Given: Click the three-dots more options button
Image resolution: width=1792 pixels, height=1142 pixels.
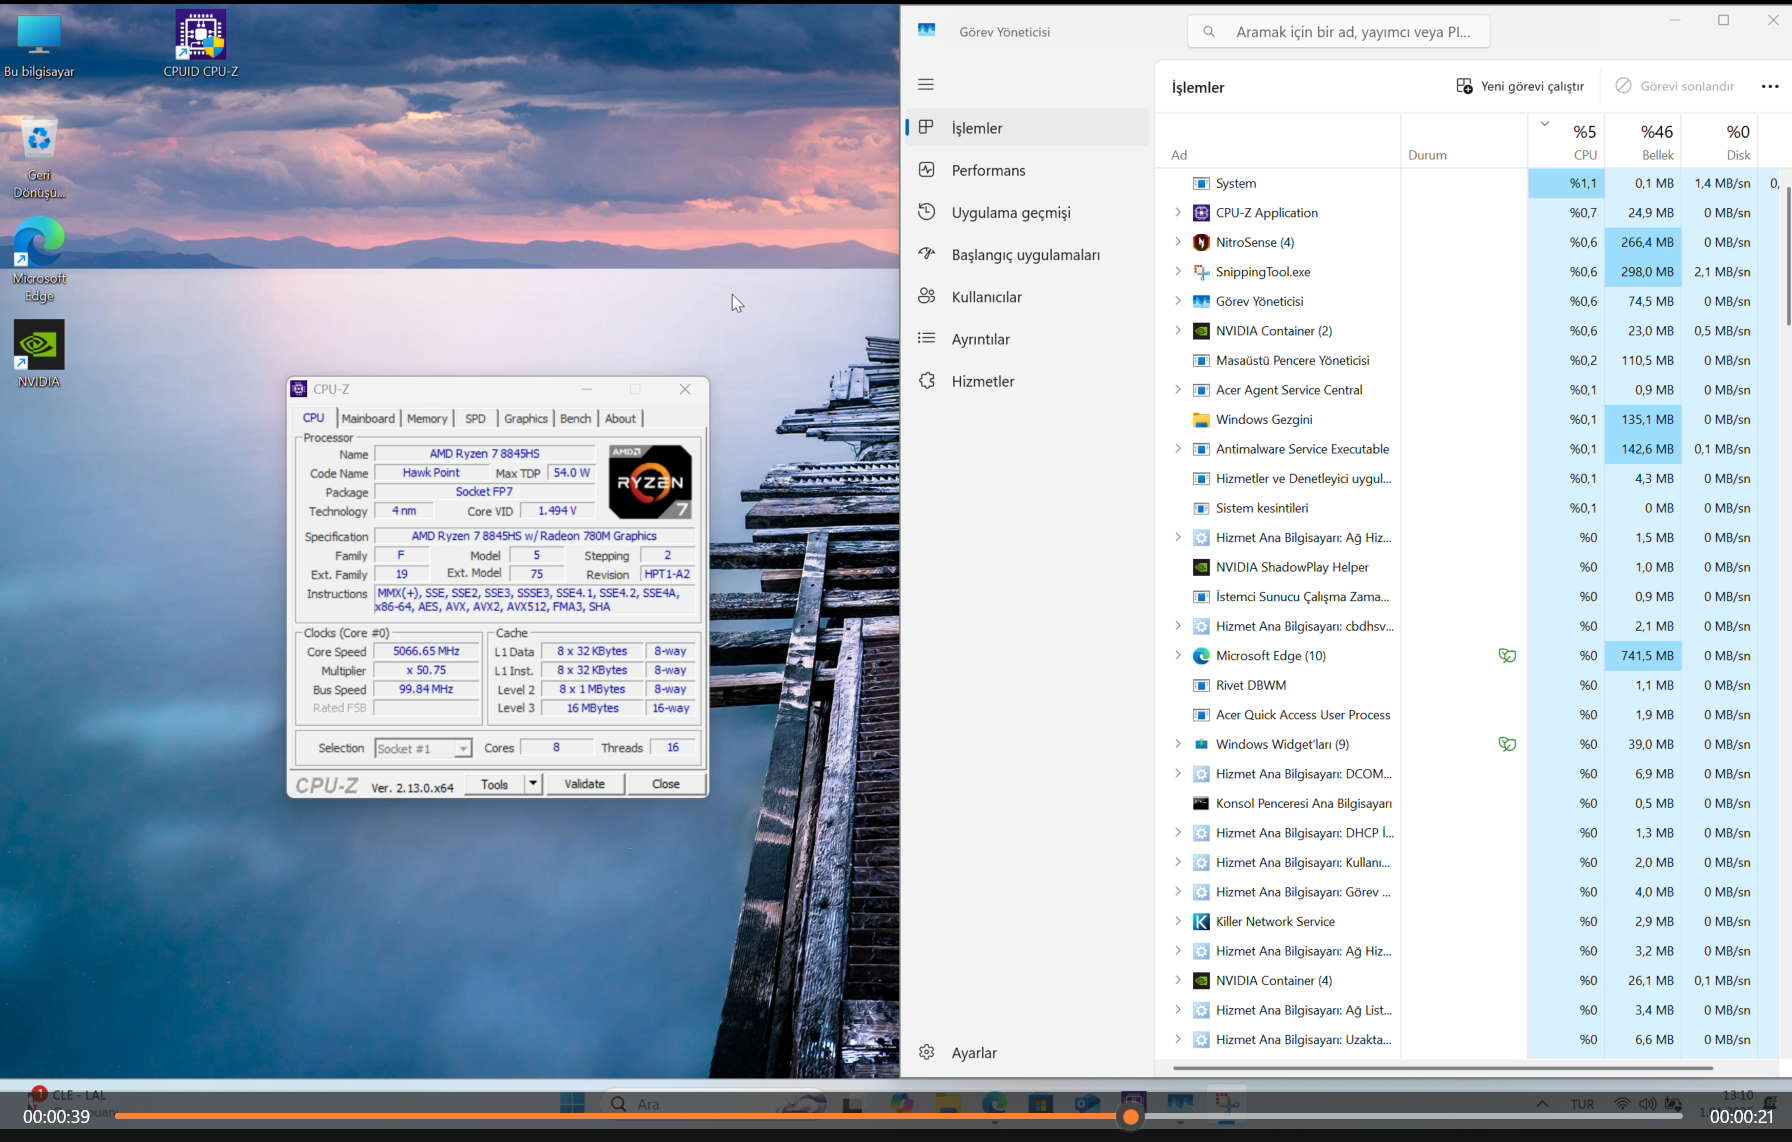Looking at the screenshot, I should click(x=1770, y=86).
